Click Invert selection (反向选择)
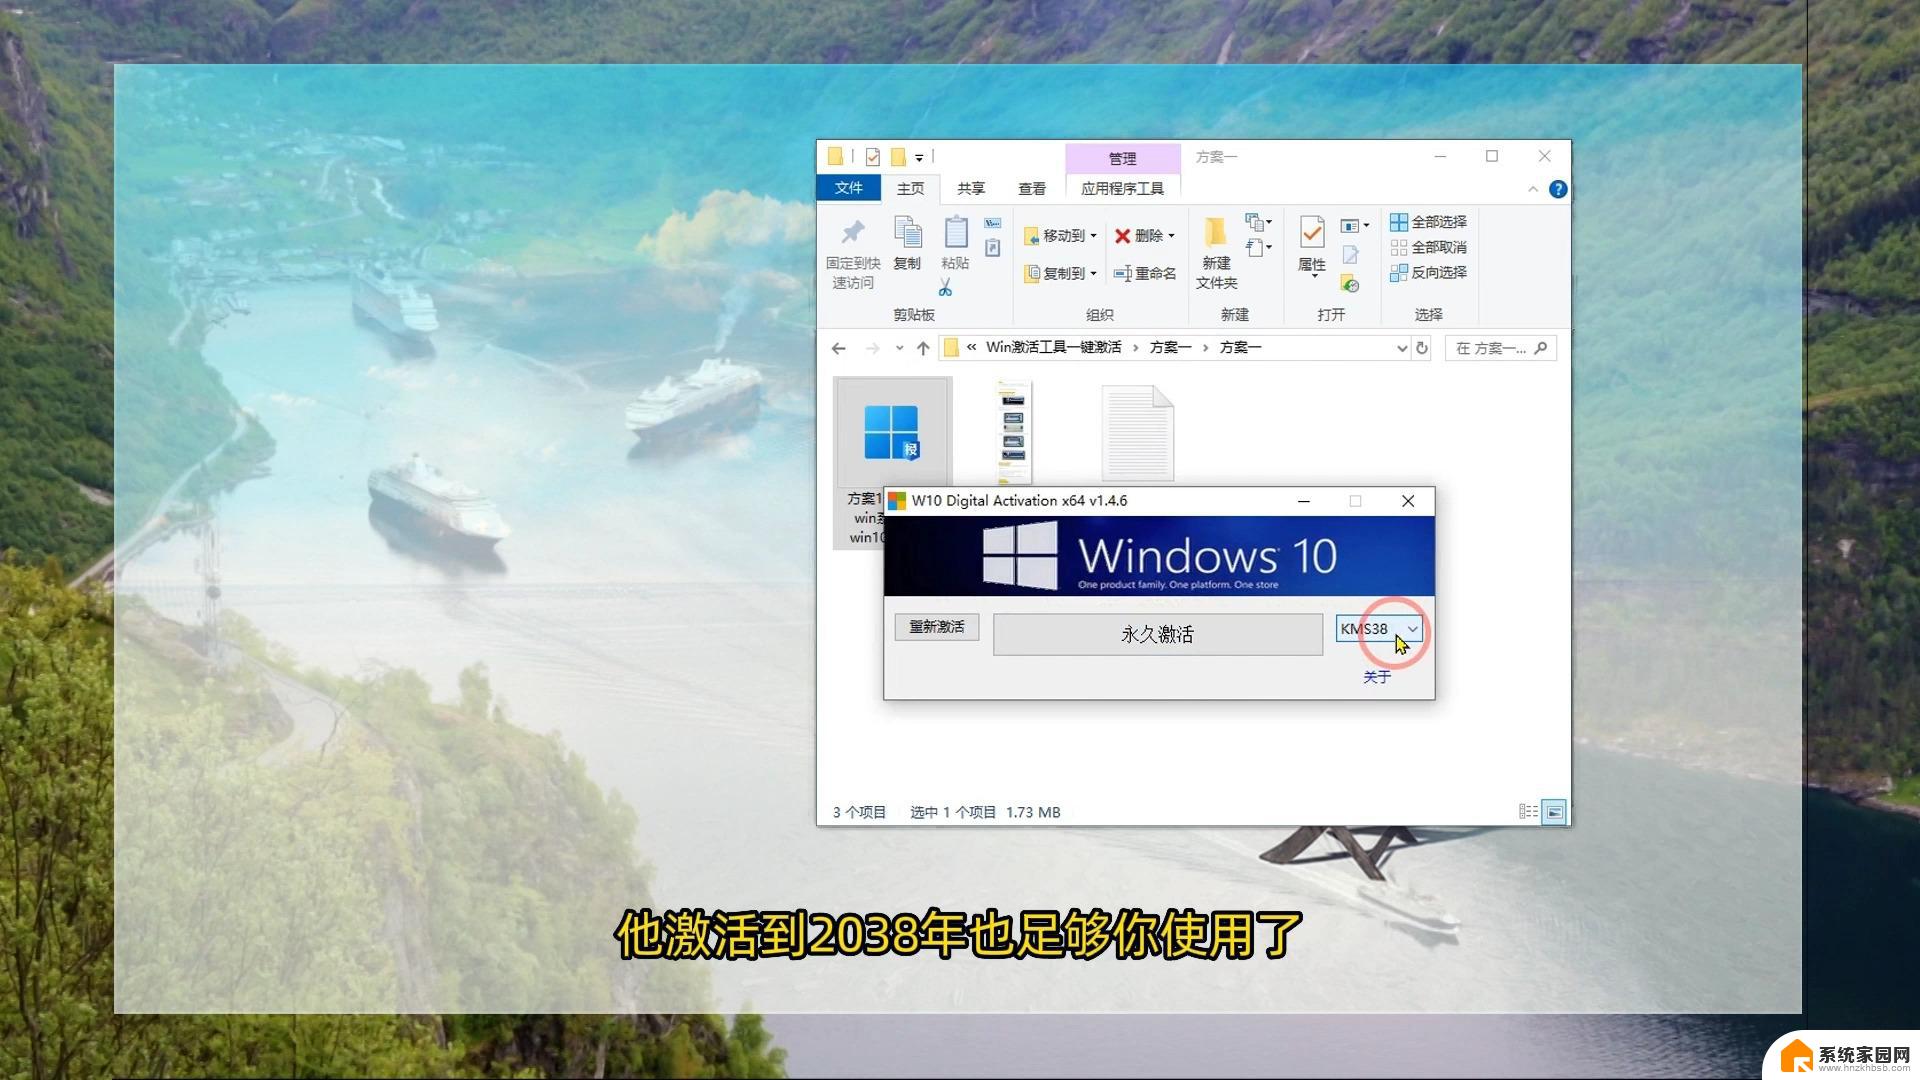This screenshot has height=1080, width=1920. tap(1428, 272)
